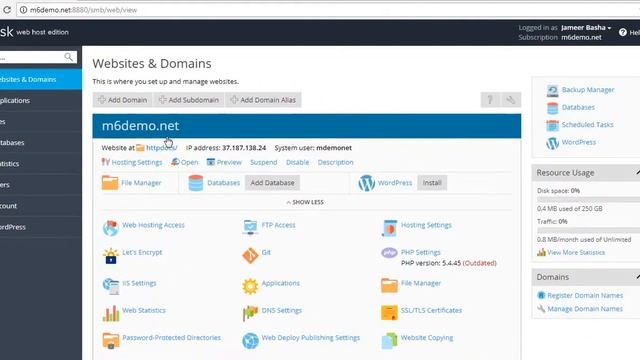Select Statistics in the sidebar
The height and width of the screenshot is (360, 640).
[x=41, y=164]
